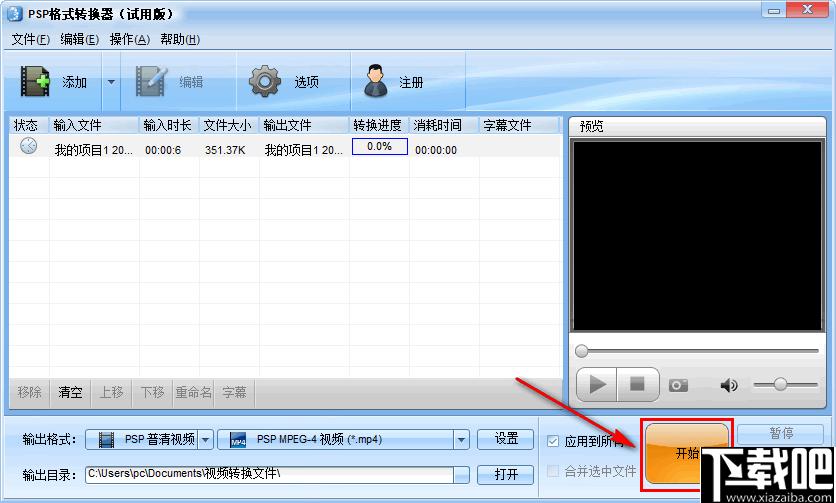Select input file 我的项目1 20... cell

(x=94, y=150)
